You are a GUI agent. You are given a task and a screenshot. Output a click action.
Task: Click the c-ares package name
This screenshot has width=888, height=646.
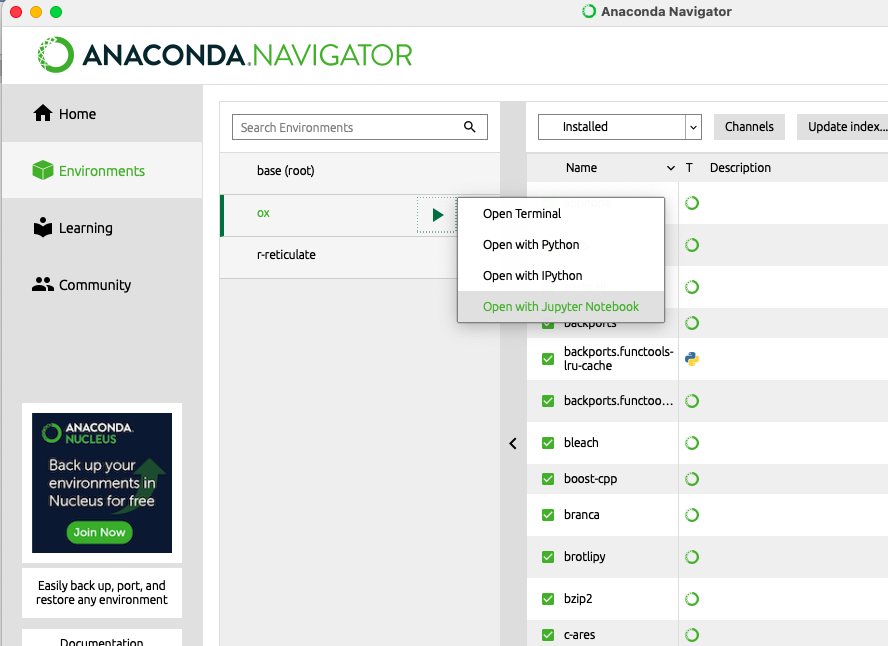(x=579, y=635)
